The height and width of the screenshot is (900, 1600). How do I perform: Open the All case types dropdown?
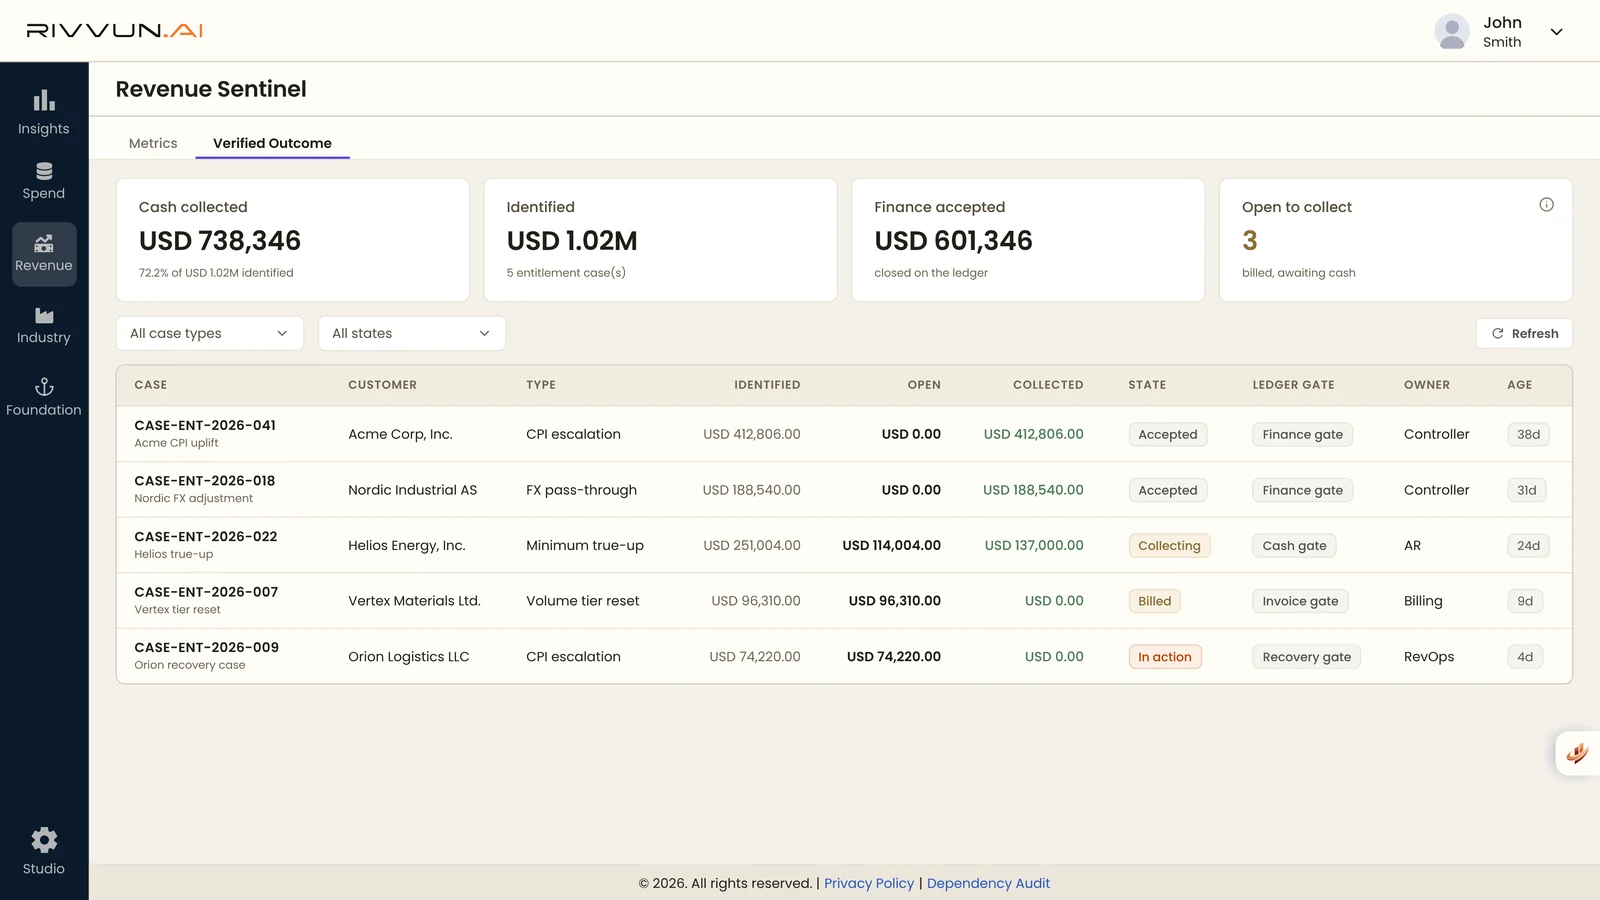coord(210,334)
